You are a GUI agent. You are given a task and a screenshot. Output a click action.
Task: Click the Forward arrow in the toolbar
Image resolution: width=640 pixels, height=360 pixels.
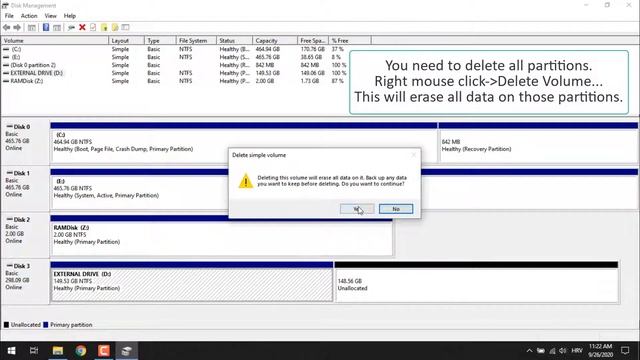coord(17,27)
